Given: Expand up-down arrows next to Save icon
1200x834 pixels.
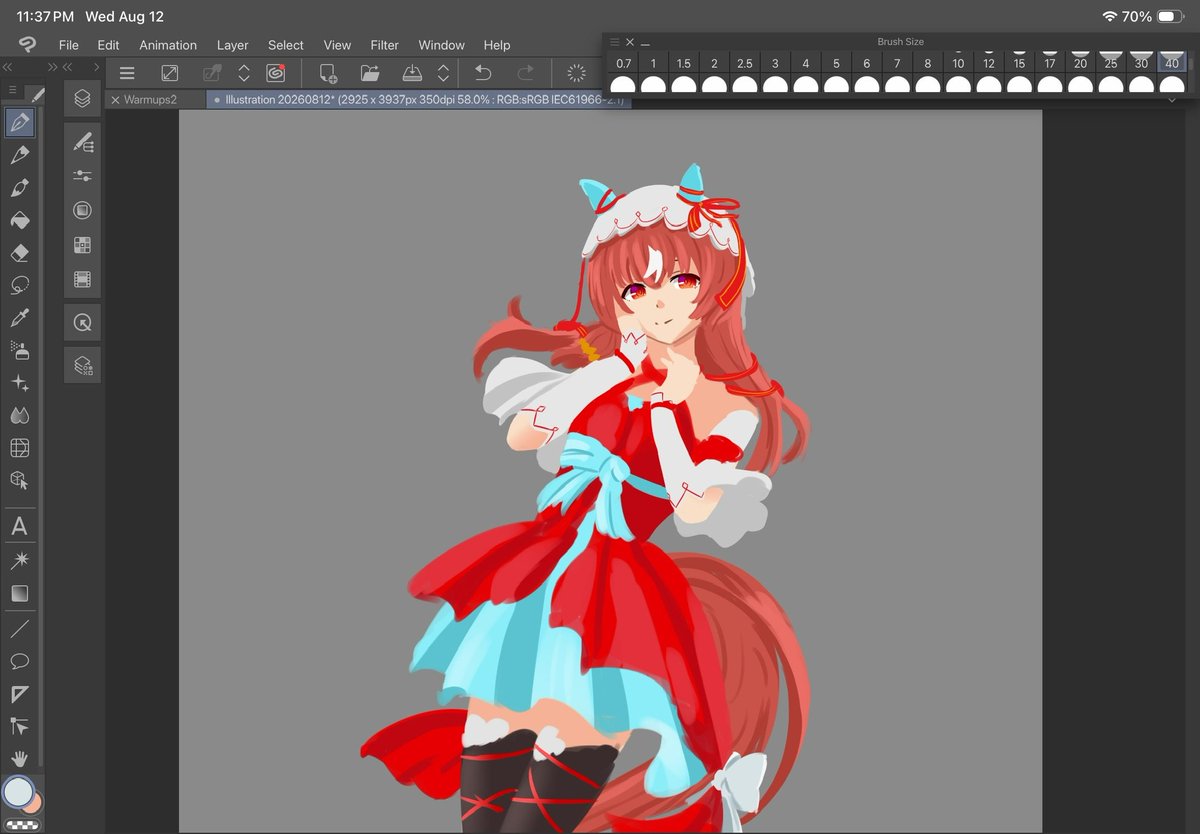Looking at the screenshot, I should [443, 73].
